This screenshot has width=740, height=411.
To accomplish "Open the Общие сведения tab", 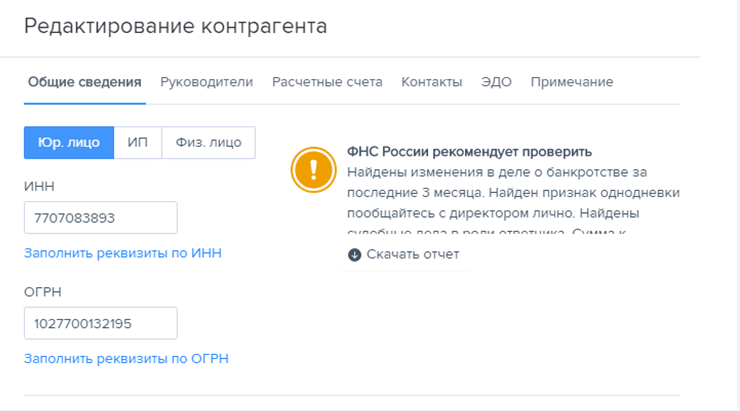I will coord(84,82).
